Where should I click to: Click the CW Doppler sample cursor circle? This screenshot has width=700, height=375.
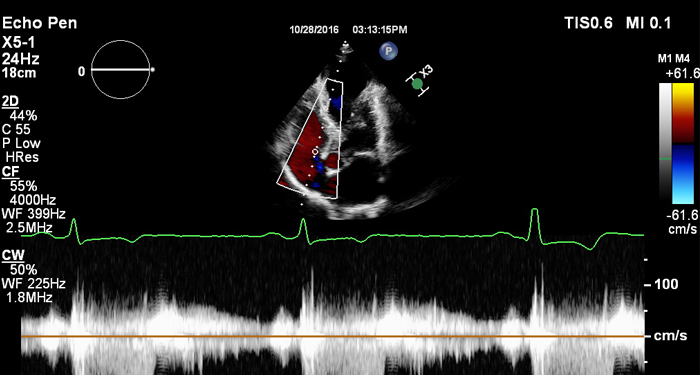point(315,152)
